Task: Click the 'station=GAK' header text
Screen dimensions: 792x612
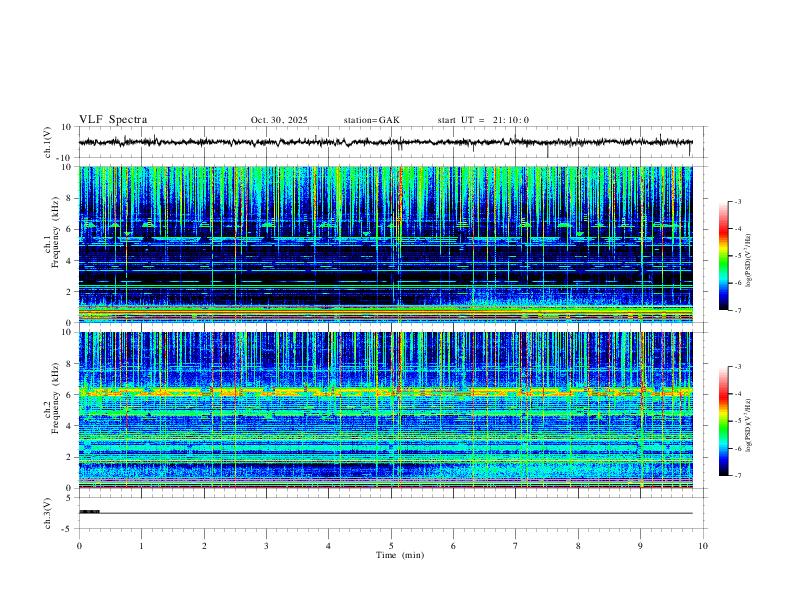Action: [x=371, y=120]
